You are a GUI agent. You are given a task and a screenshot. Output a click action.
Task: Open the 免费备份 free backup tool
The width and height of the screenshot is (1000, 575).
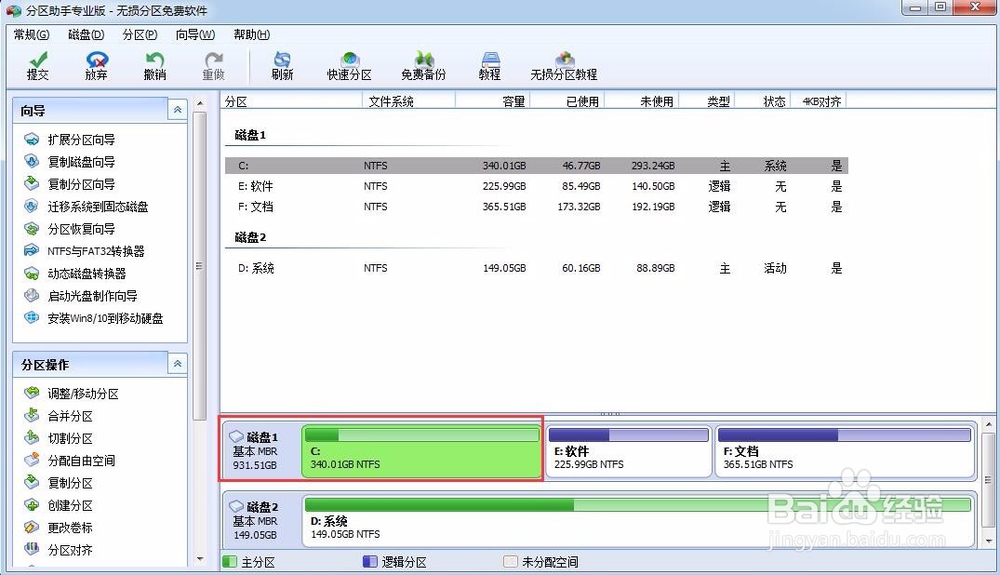coord(423,66)
